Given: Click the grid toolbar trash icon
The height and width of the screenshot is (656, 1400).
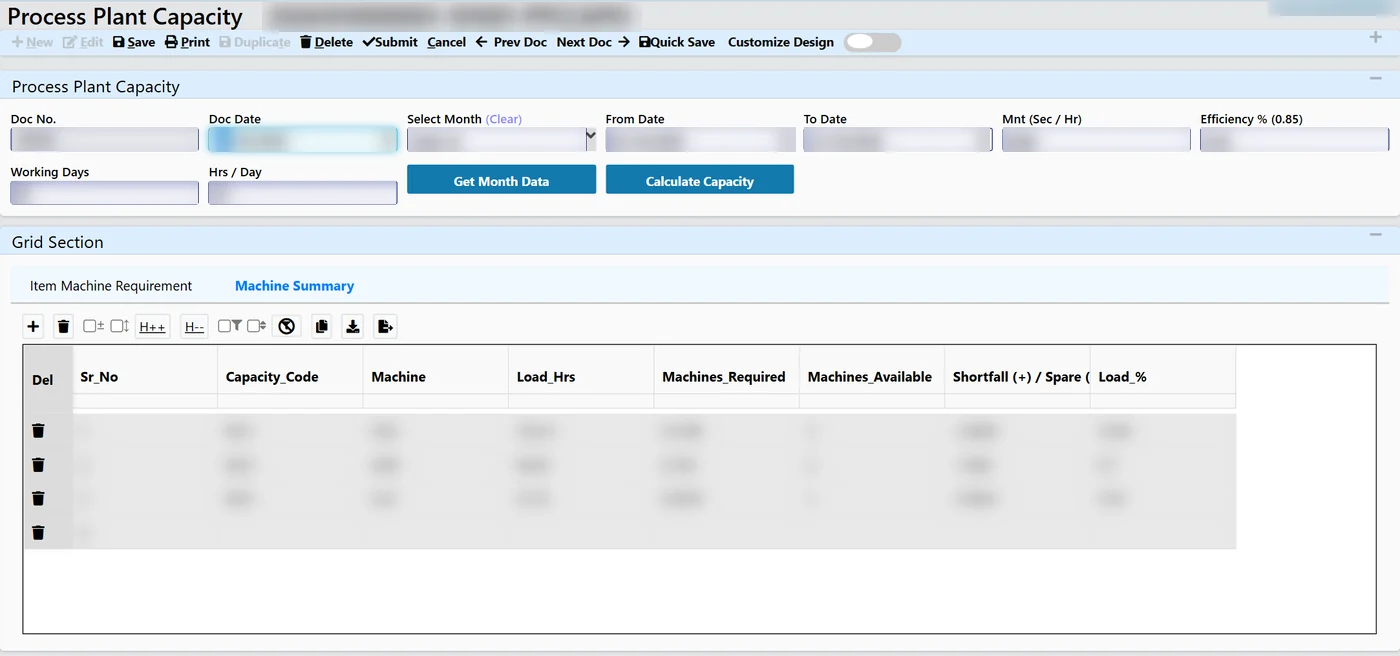Looking at the screenshot, I should (x=63, y=326).
